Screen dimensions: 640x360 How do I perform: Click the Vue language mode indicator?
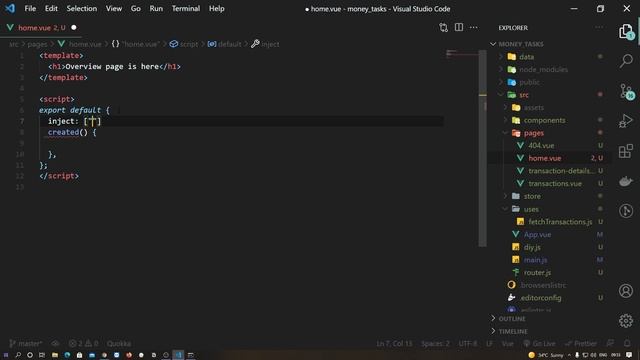[508, 344]
